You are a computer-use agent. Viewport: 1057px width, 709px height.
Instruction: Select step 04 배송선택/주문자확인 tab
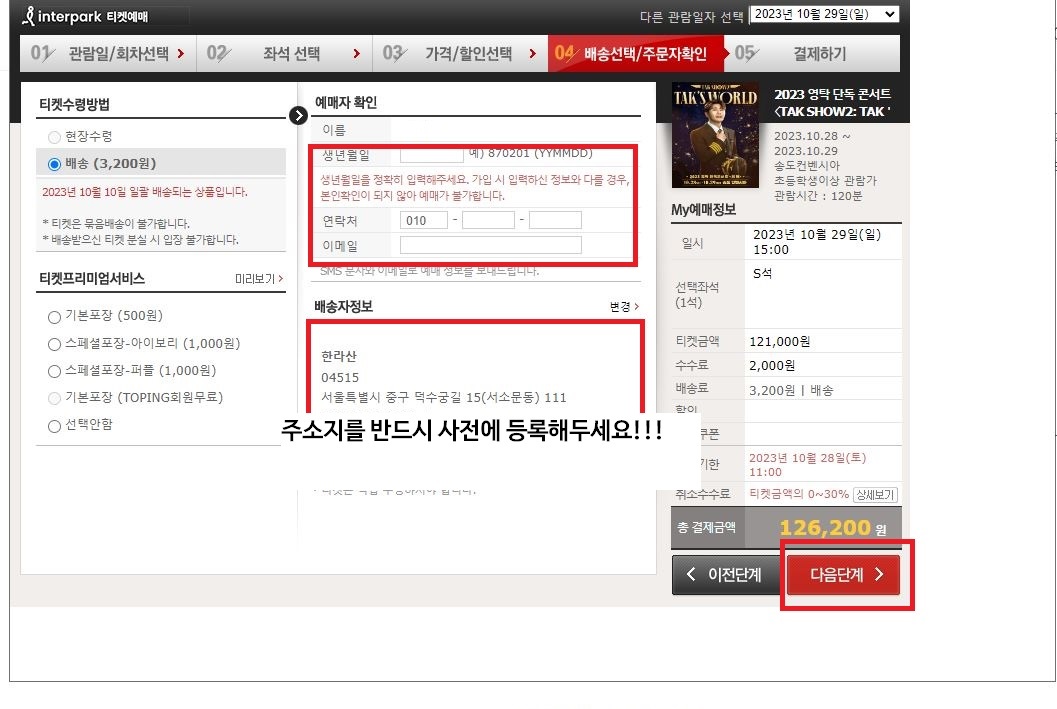pyautogui.click(x=636, y=53)
